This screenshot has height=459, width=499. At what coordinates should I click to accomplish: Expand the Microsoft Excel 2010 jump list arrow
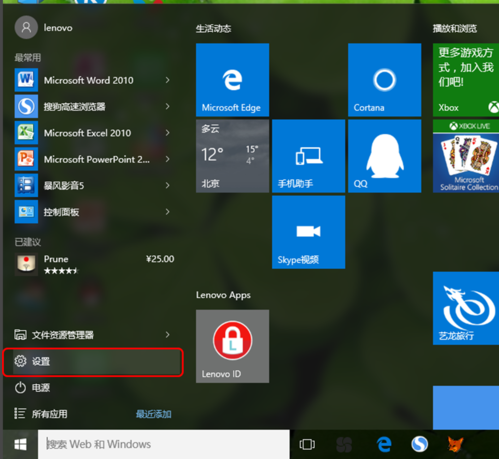[168, 133]
